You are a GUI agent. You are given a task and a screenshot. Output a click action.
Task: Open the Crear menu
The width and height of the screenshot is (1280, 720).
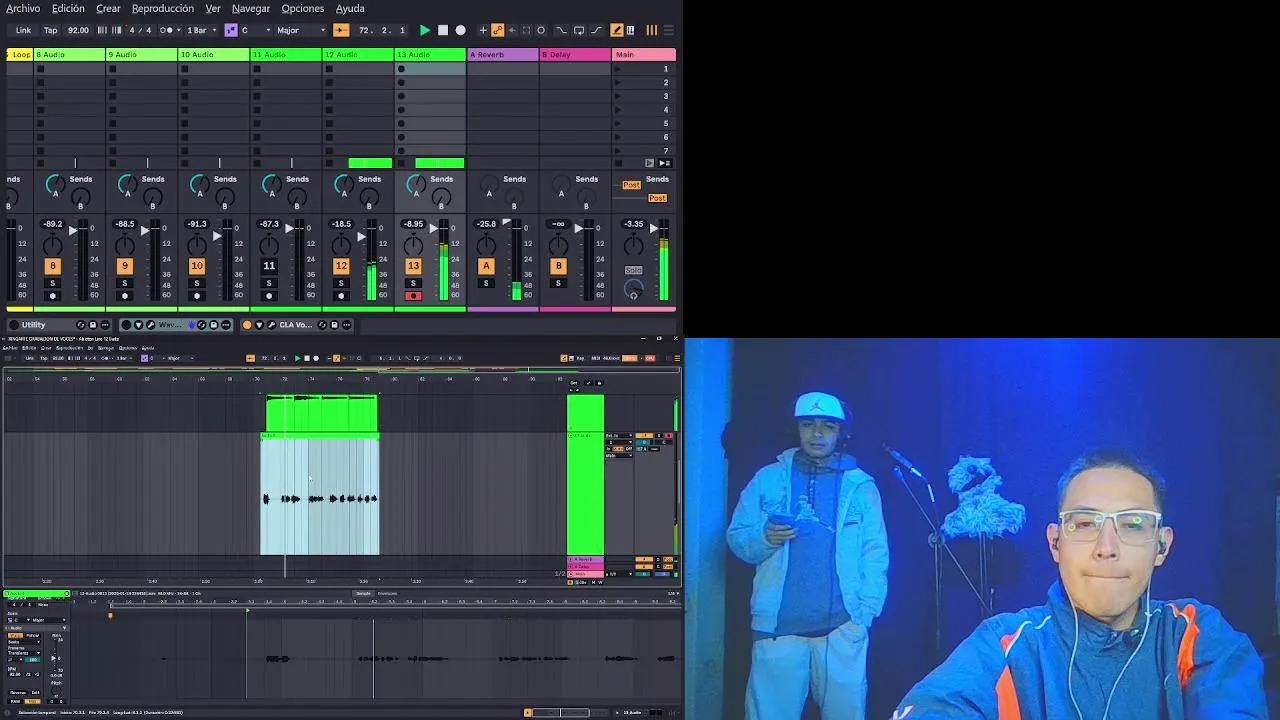pyautogui.click(x=108, y=8)
